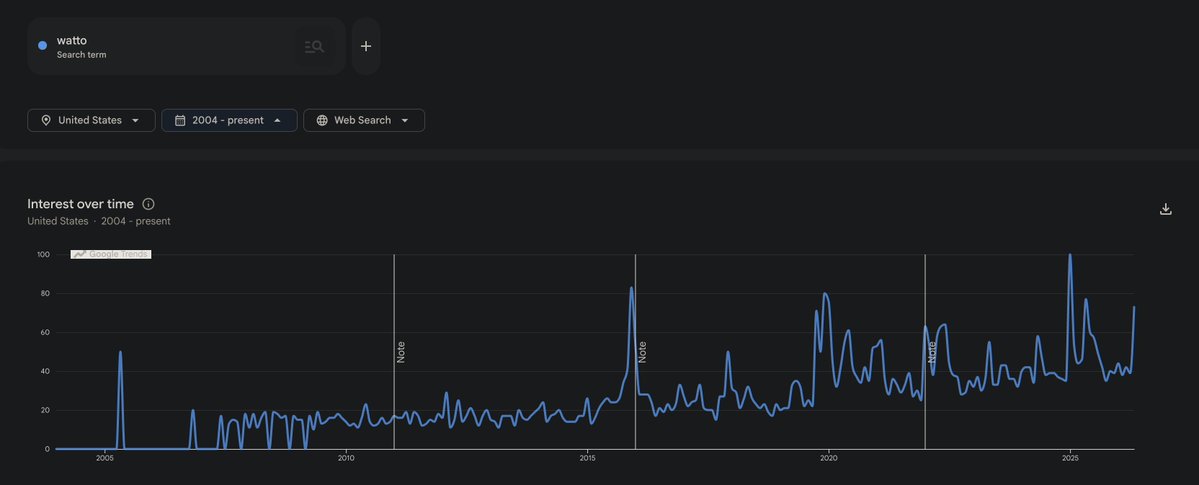
Task: Click the 2015 x-axis label
Action: tap(587, 458)
